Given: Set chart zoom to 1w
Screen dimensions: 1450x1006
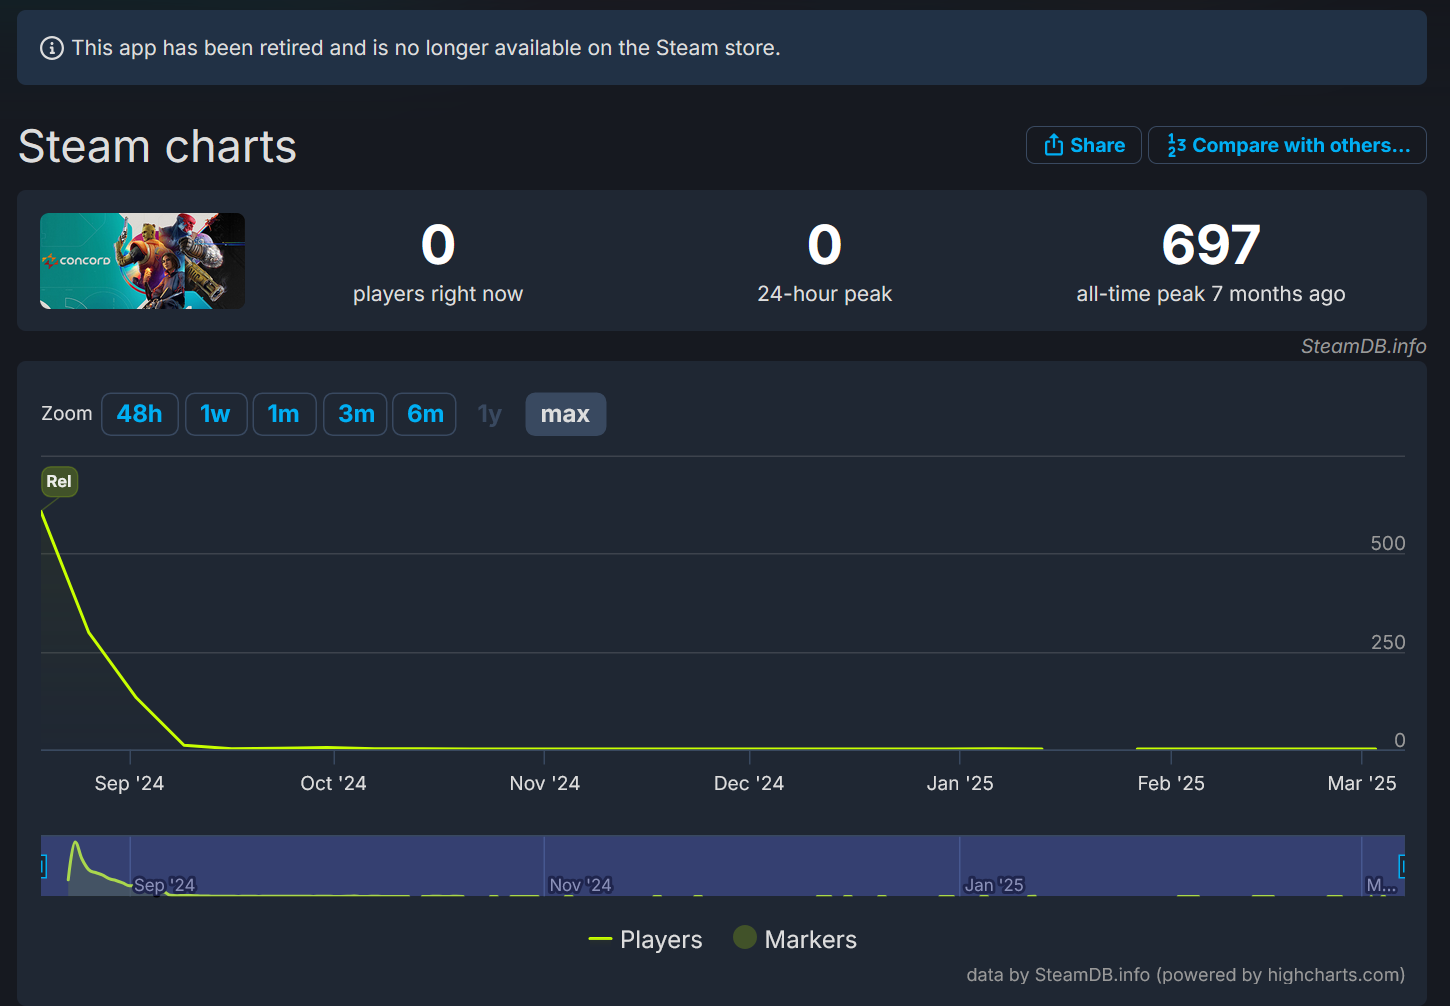Looking at the screenshot, I should 216,414.
